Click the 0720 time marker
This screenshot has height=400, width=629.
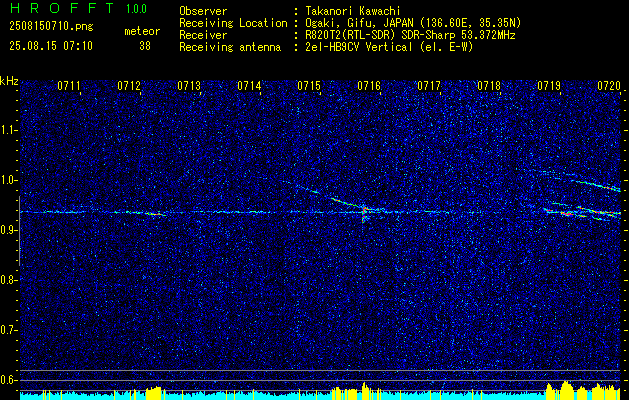click(x=609, y=85)
